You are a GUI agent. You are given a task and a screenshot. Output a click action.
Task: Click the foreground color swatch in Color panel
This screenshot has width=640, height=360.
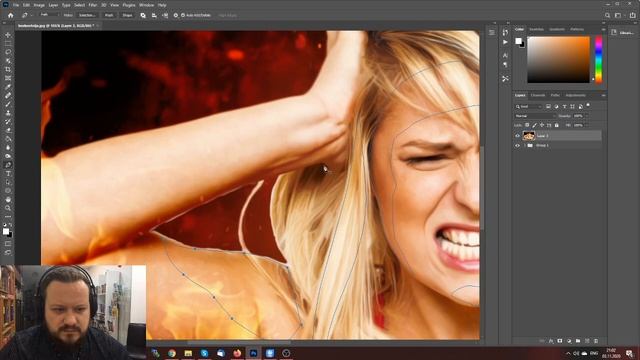pyautogui.click(x=518, y=41)
